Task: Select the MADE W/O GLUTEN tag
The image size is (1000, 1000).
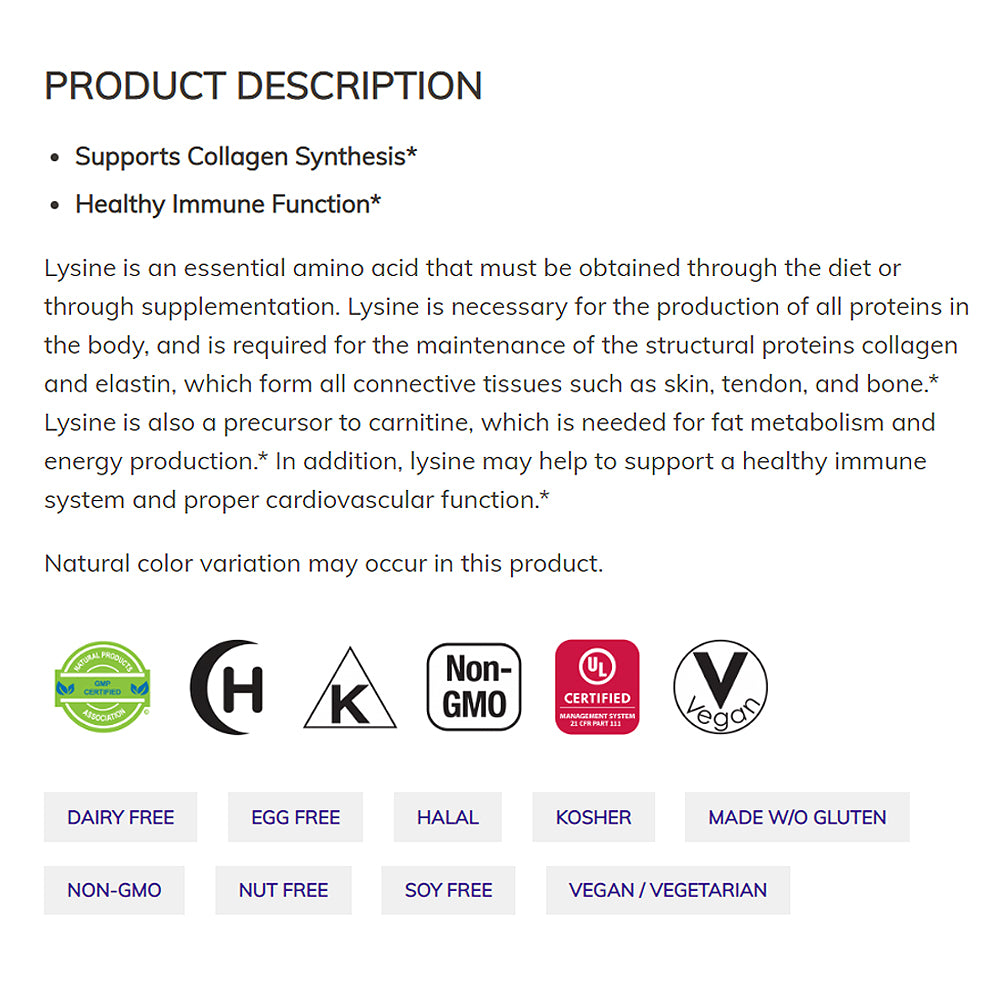Action: click(x=797, y=817)
